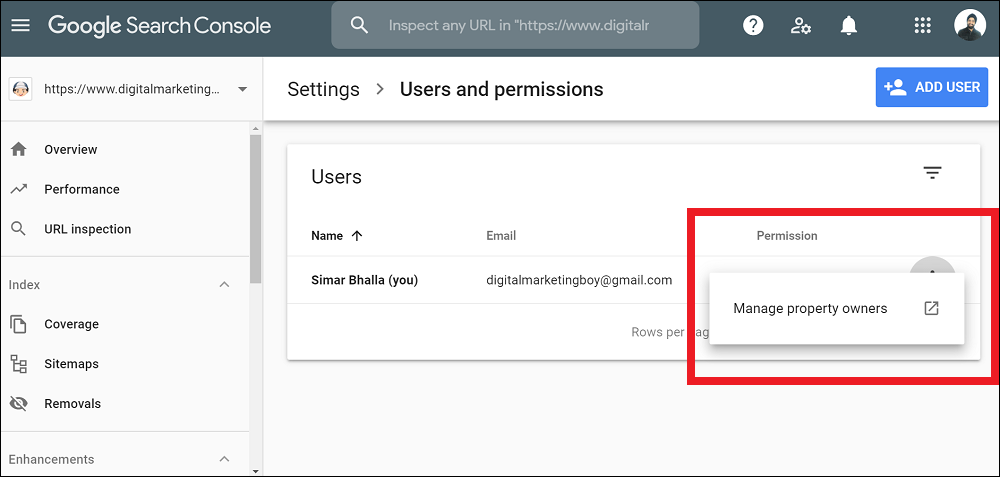The width and height of the screenshot is (1000, 477).
Task: Click the sidebar scrollbar down arrow
Action: click(x=255, y=471)
